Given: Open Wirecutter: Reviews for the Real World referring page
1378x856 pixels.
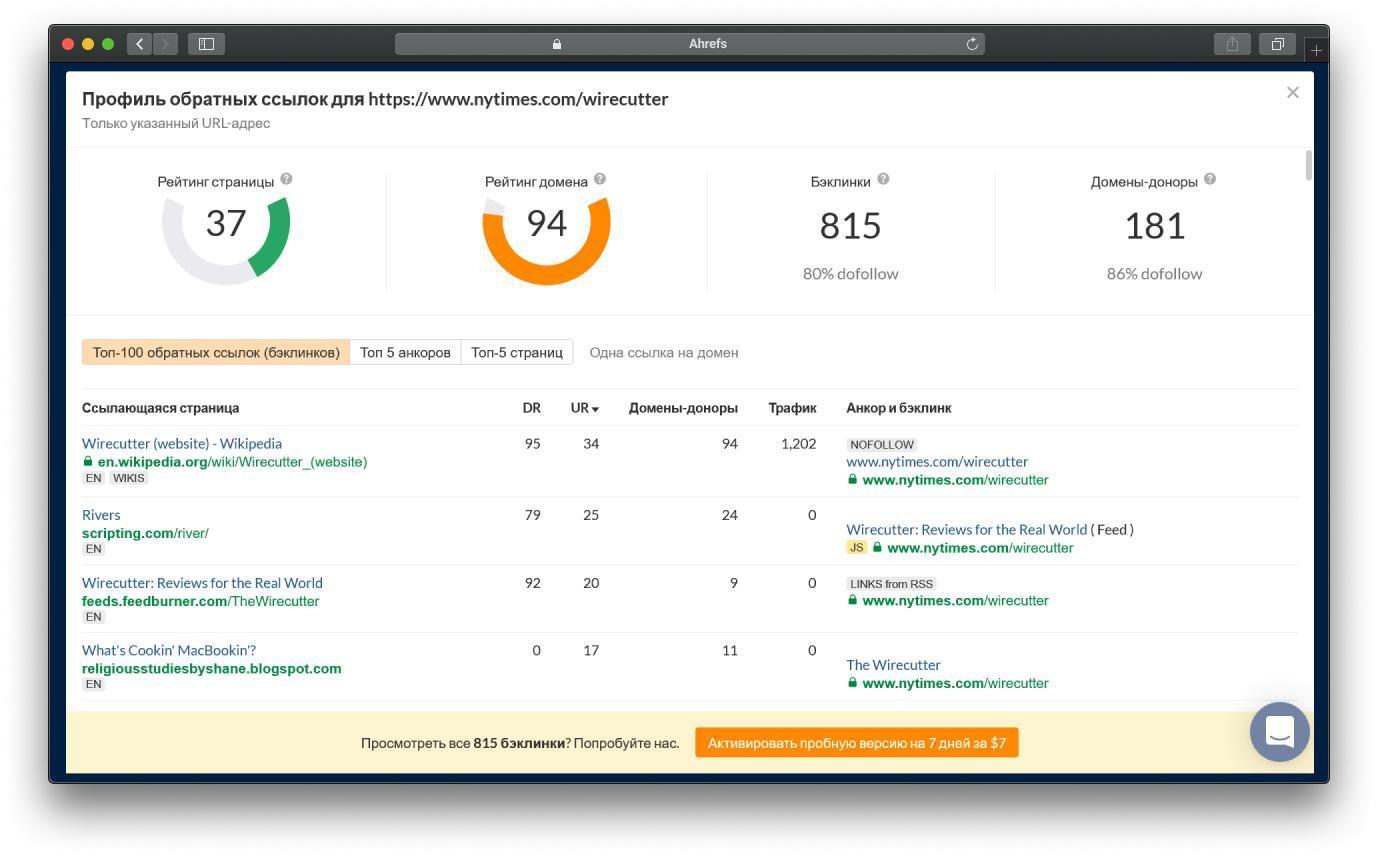Looking at the screenshot, I should click(x=202, y=583).
